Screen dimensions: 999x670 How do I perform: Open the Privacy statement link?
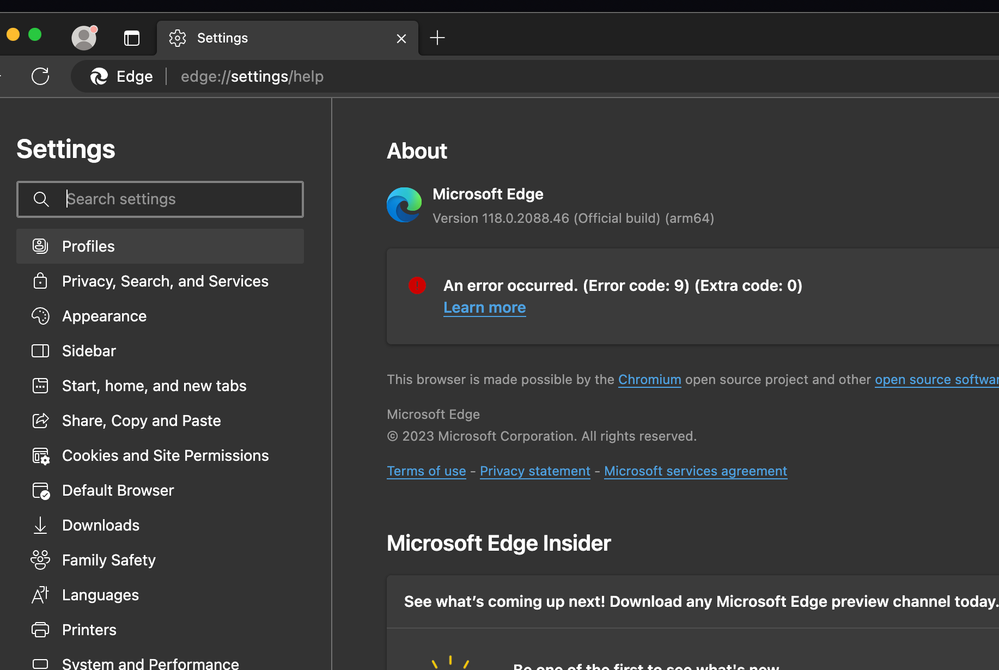[535, 471]
